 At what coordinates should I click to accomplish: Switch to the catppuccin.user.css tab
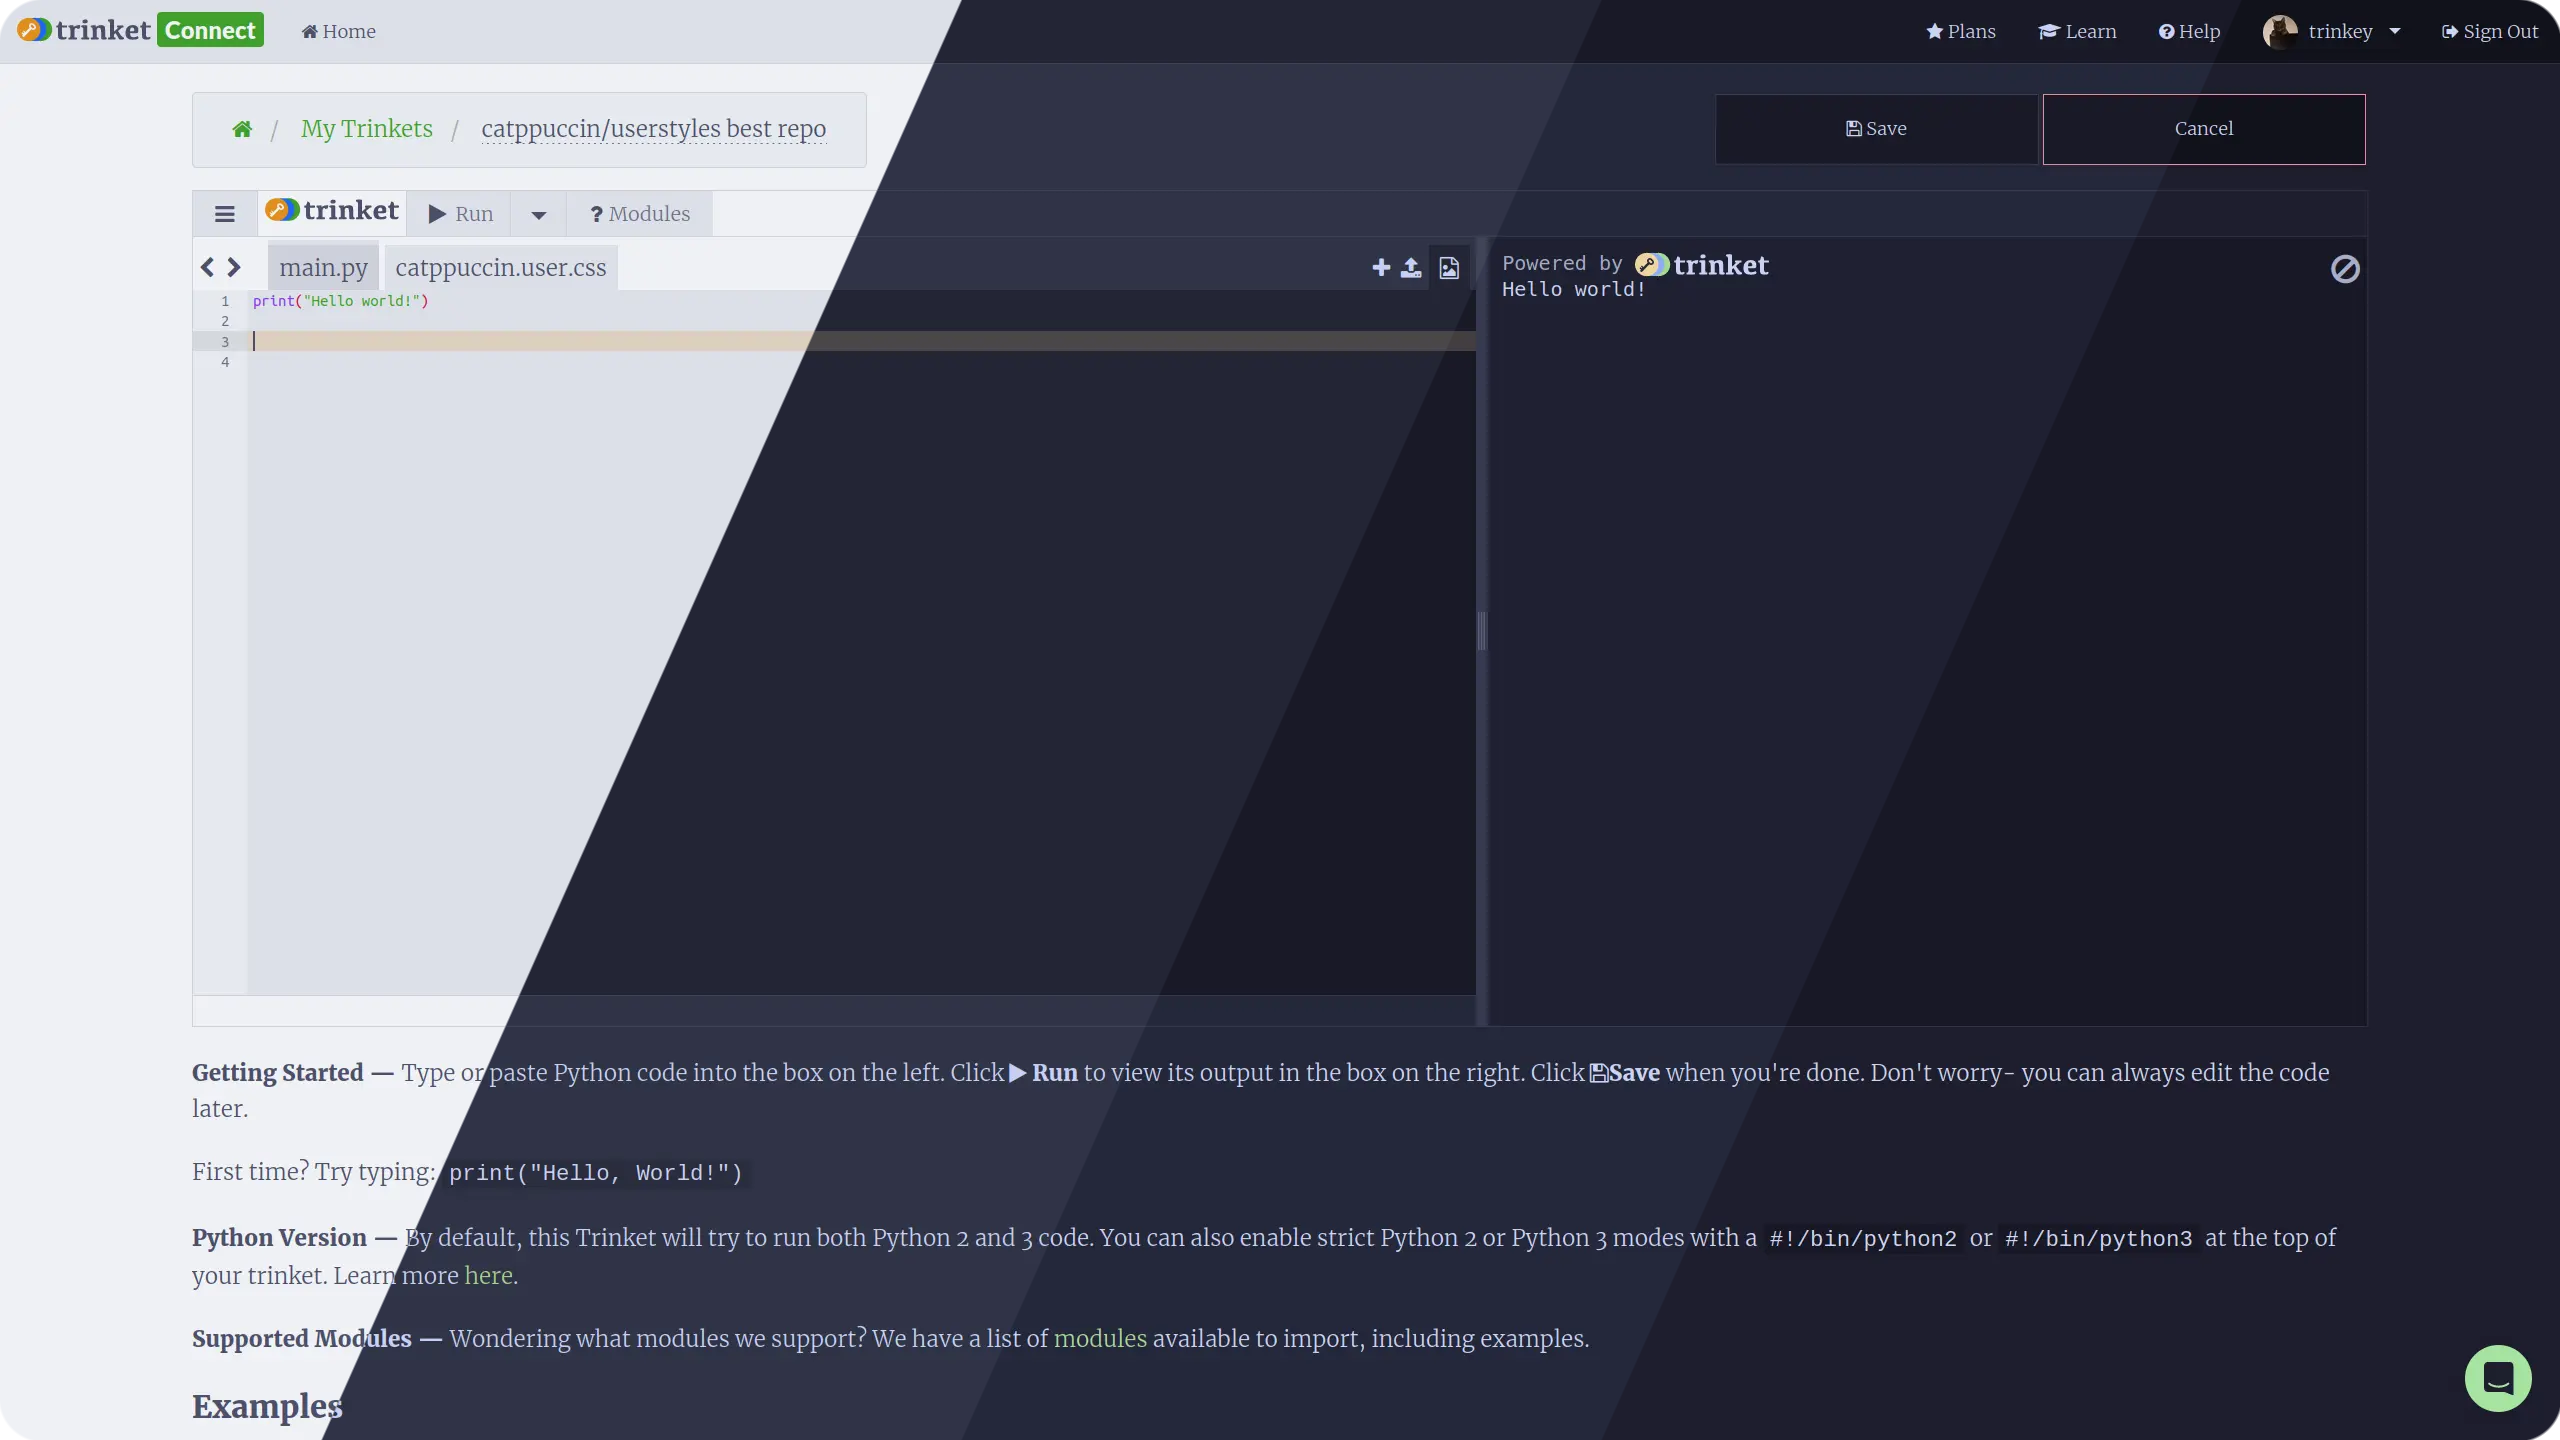[x=501, y=267]
